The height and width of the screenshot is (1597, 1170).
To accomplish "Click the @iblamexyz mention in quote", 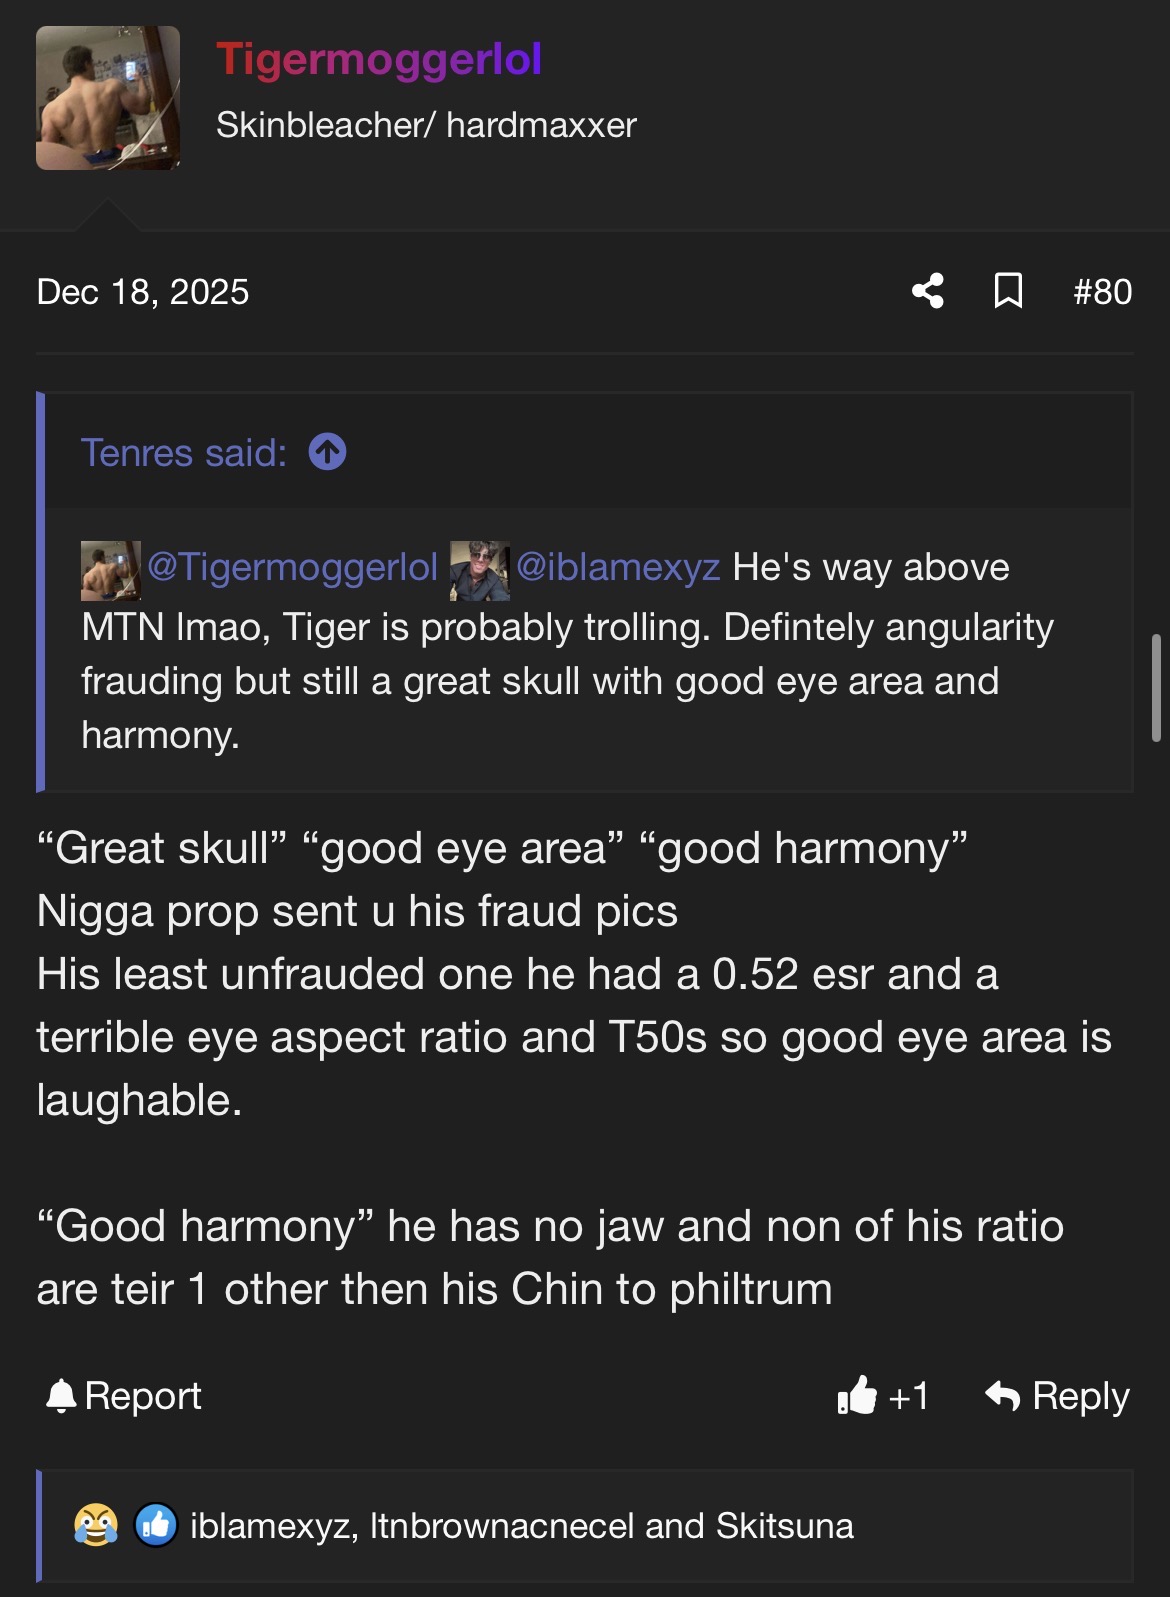I will [x=618, y=567].
